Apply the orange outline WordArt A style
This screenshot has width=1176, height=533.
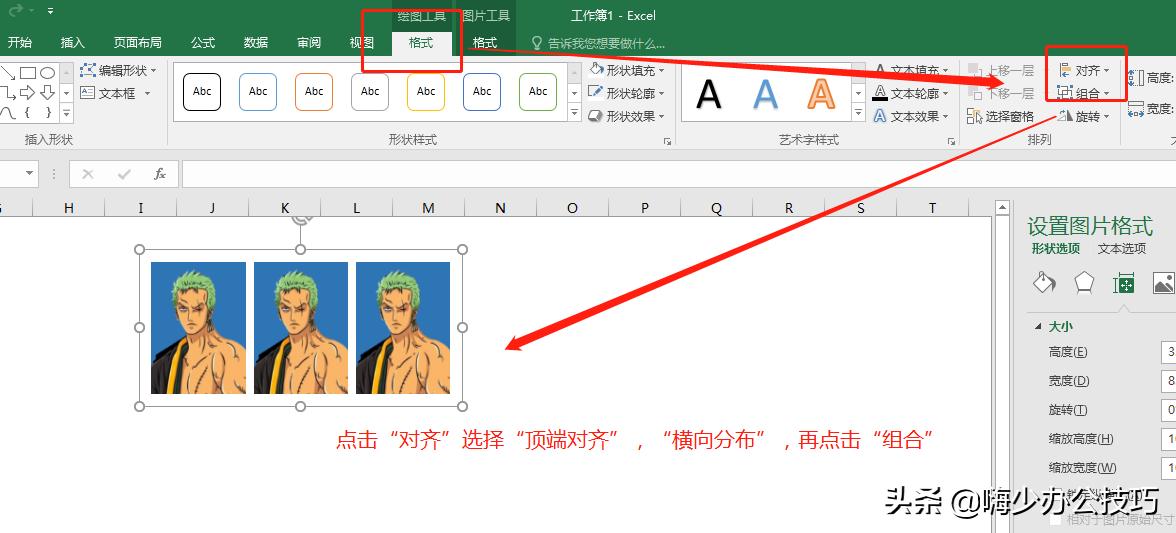point(821,94)
